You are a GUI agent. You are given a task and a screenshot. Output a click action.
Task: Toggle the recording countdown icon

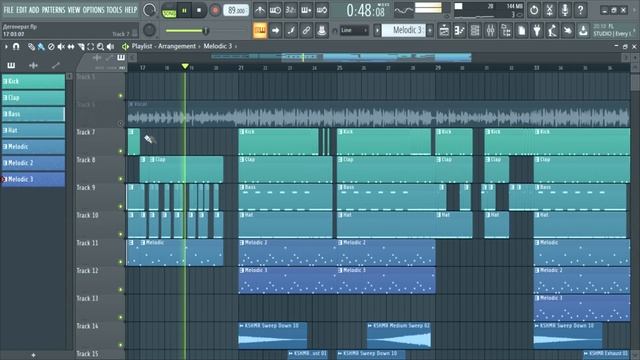(291, 10)
